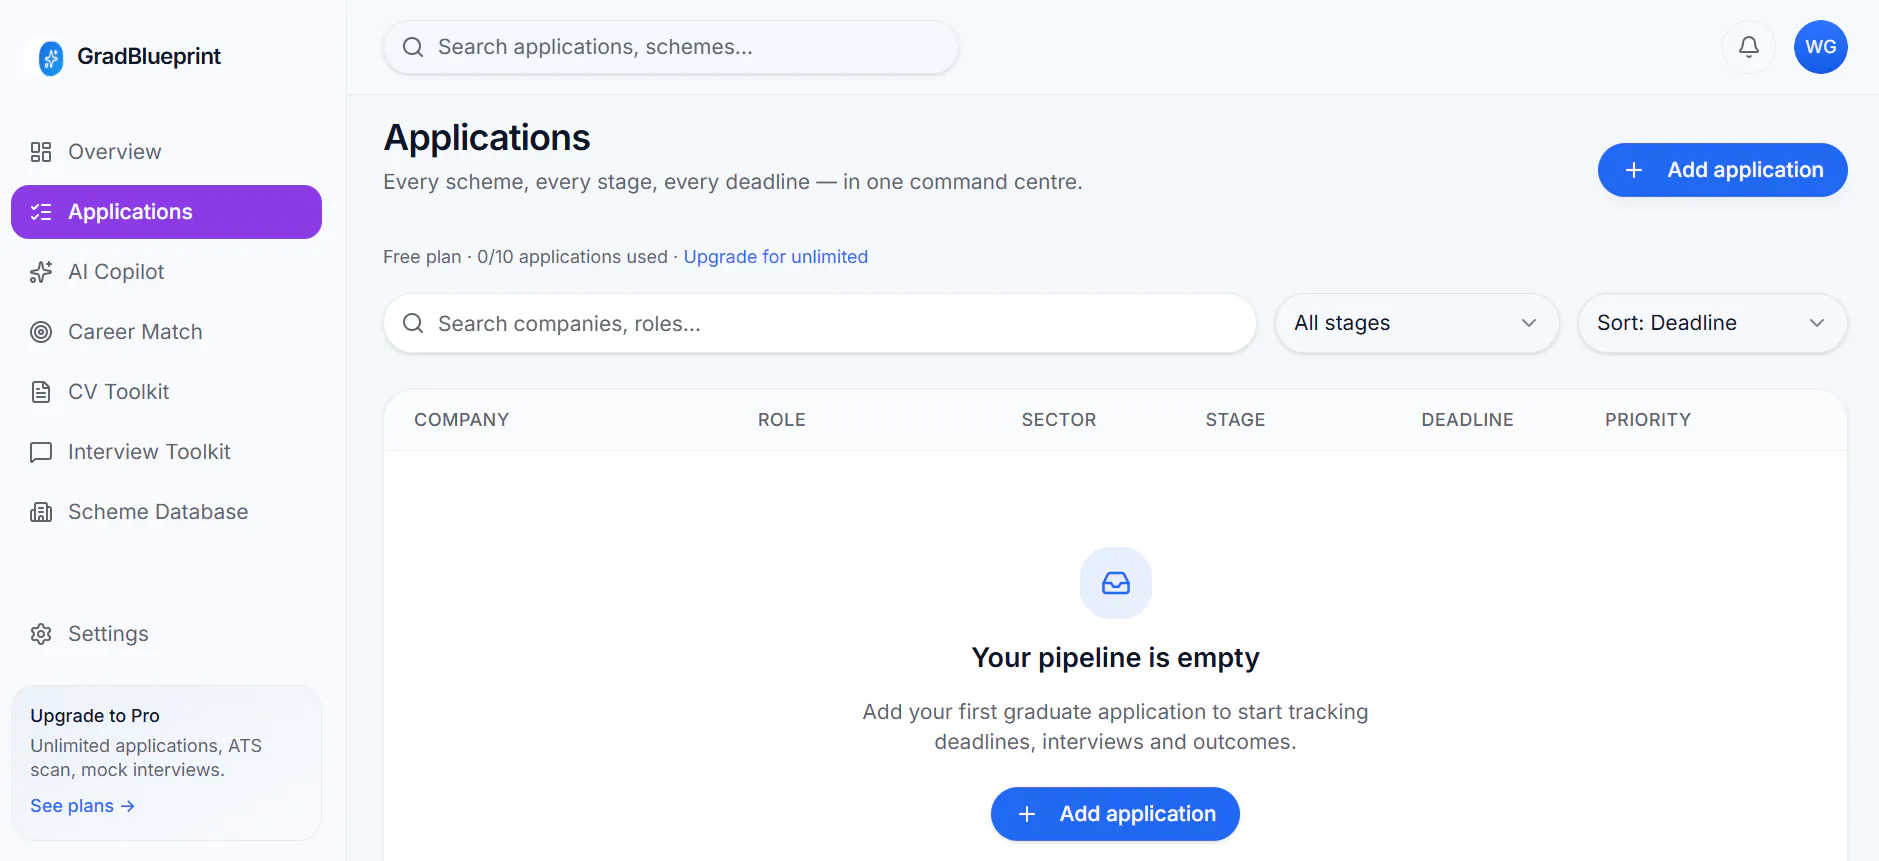Click the Overview grid icon in sidebar
This screenshot has width=1879, height=861.
41,152
